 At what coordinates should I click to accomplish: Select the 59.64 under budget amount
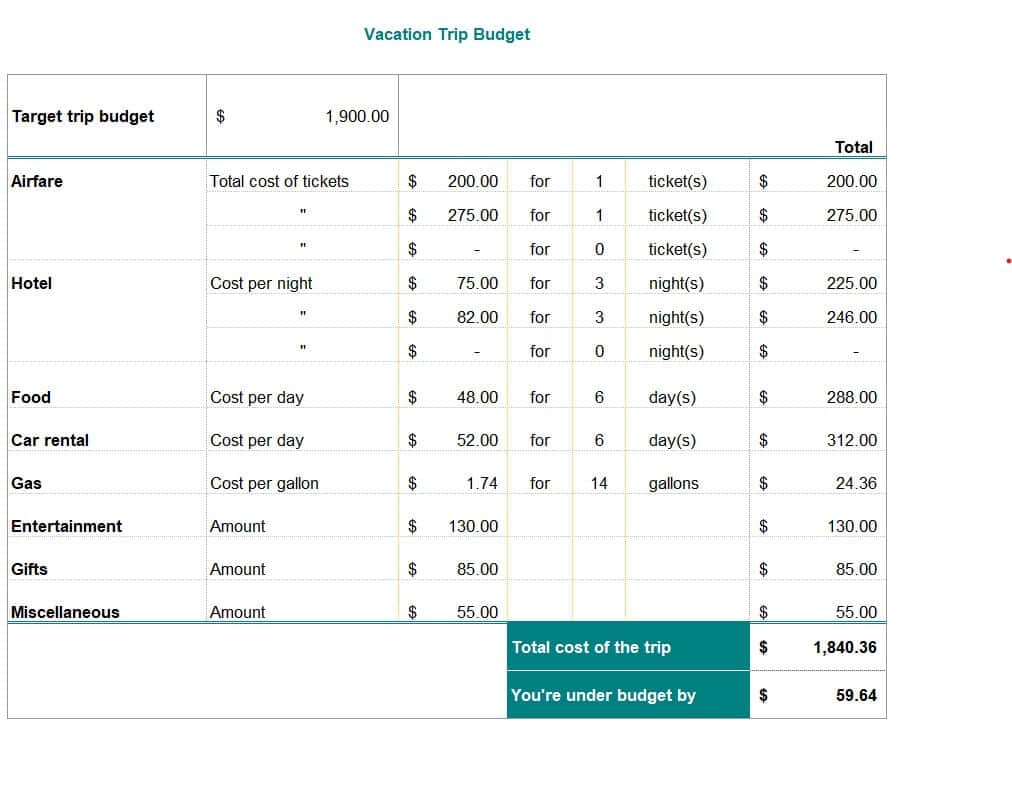[855, 695]
